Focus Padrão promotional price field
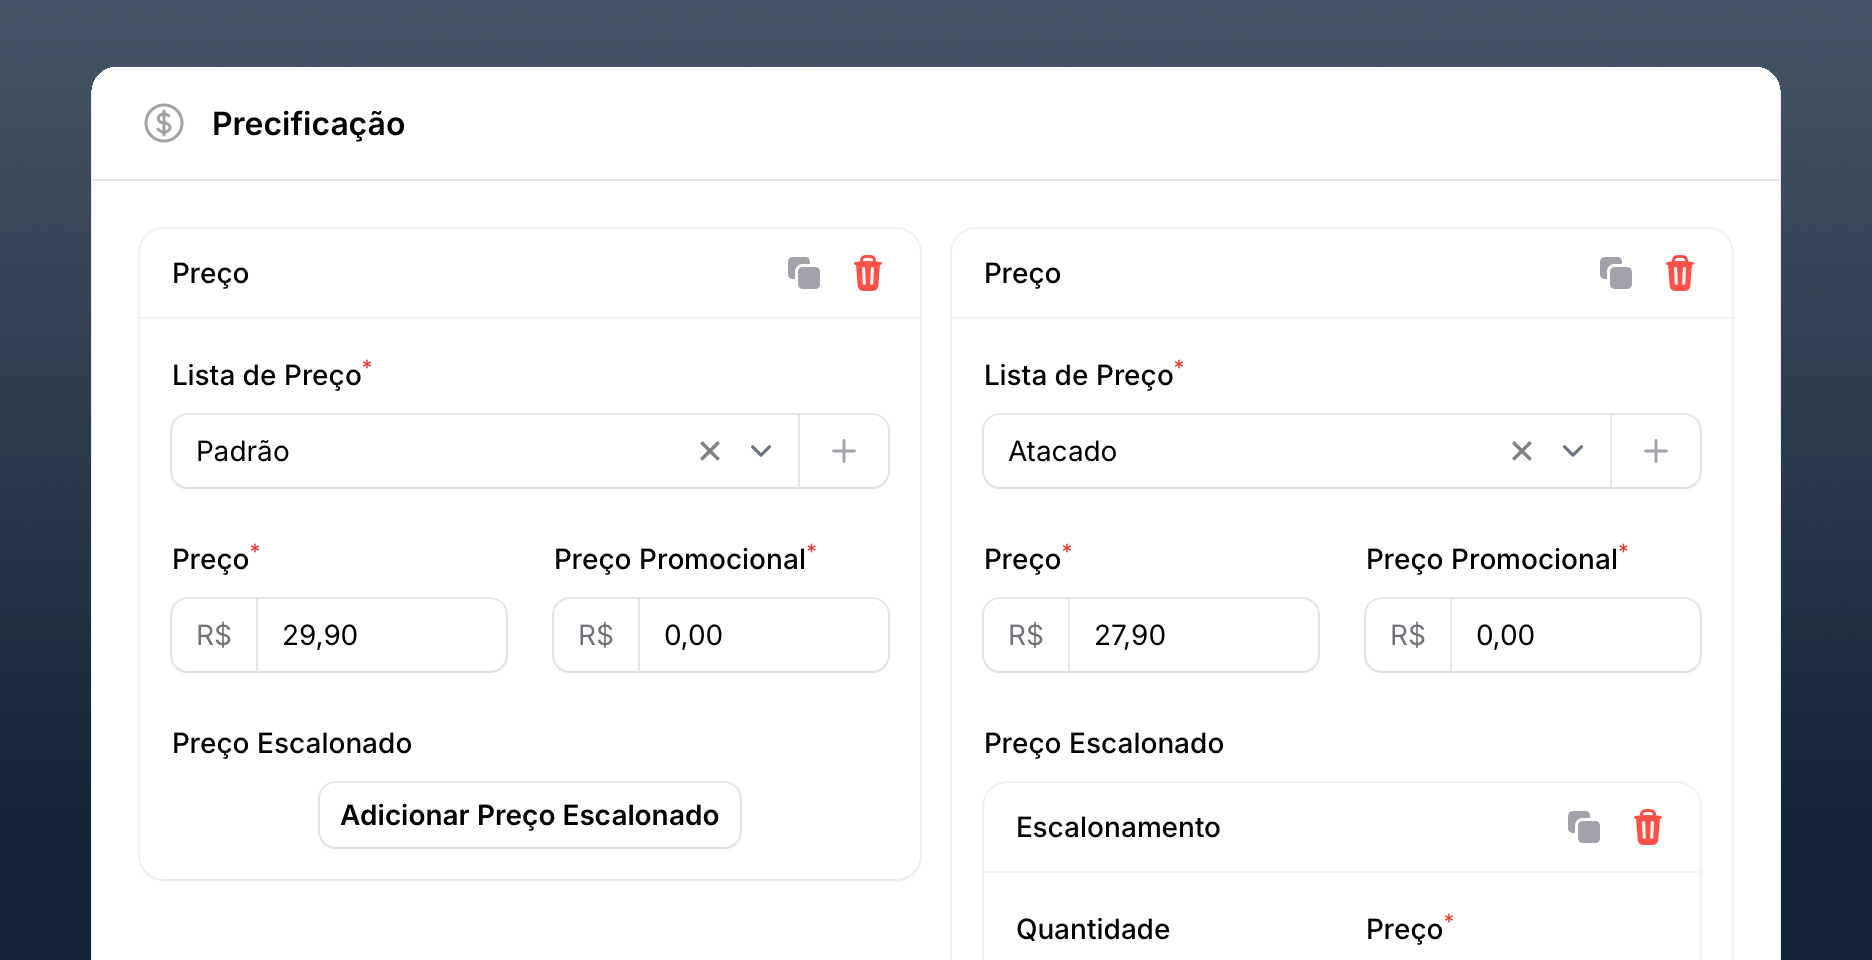Screen dimensions: 1872x960 (762, 635)
